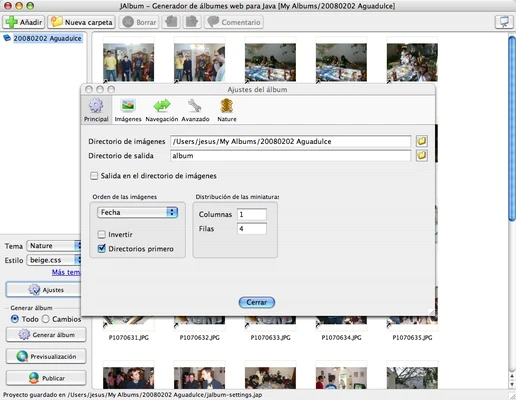This screenshot has width=516, height=400.
Task: Click the rotate left toolbar icon
Action: (x=171, y=22)
